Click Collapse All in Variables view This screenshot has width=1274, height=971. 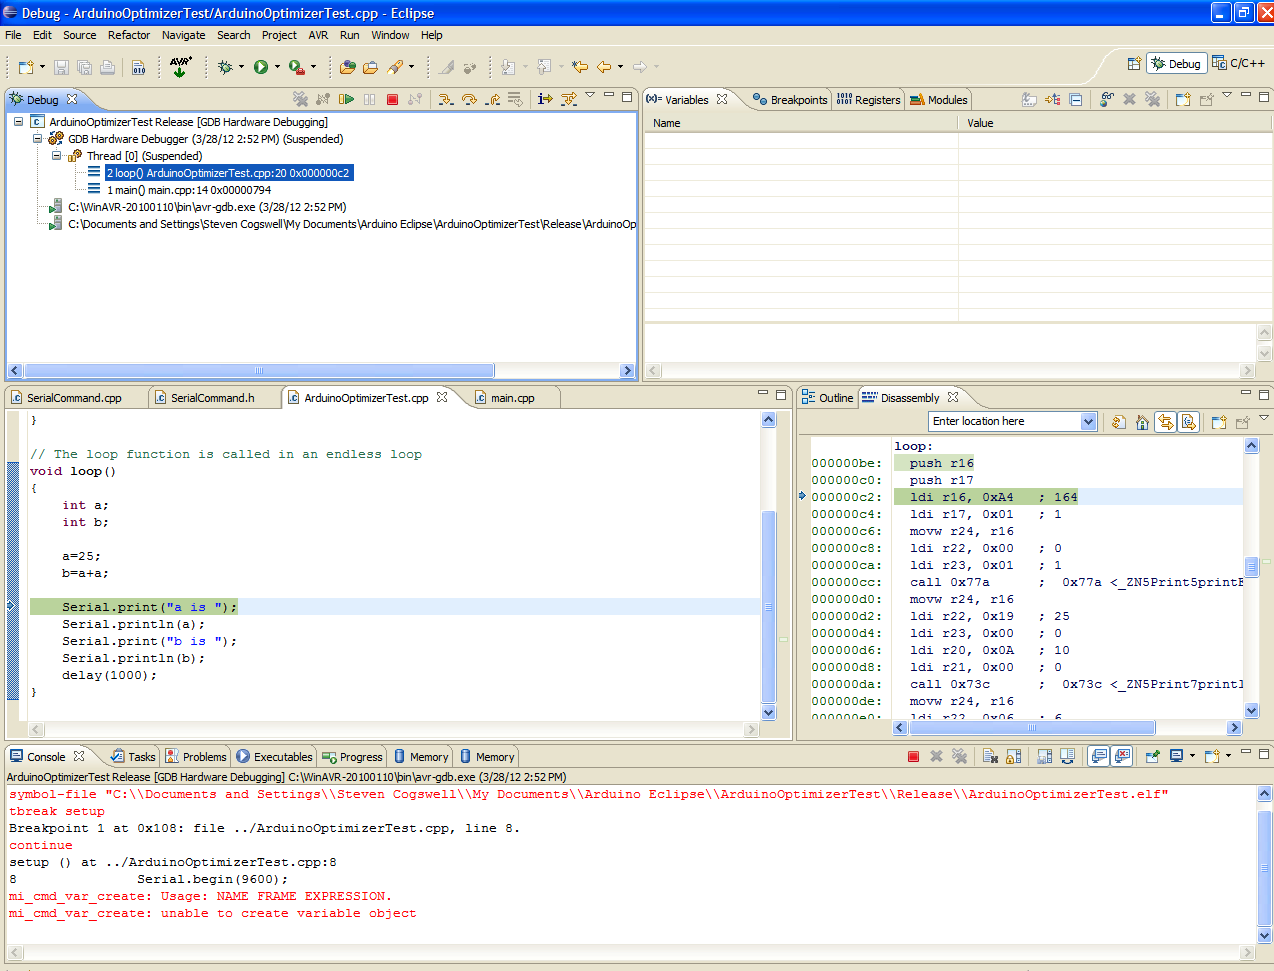(x=1075, y=99)
